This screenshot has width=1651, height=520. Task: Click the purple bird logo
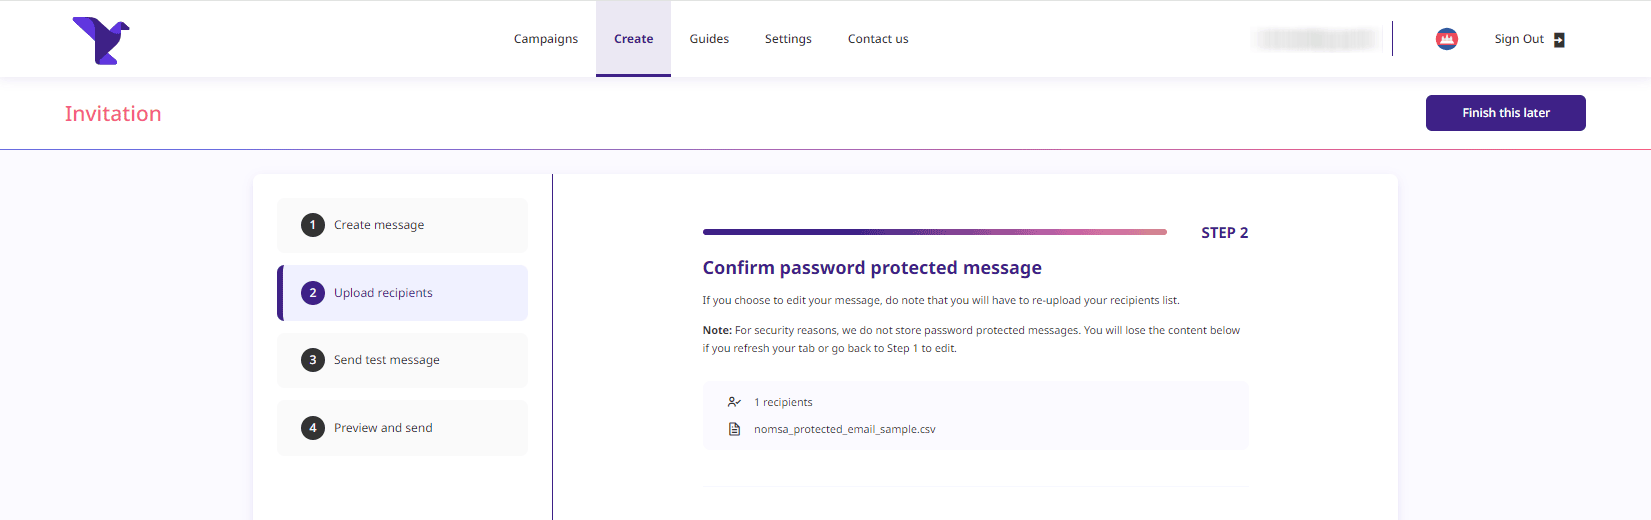(x=101, y=40)
